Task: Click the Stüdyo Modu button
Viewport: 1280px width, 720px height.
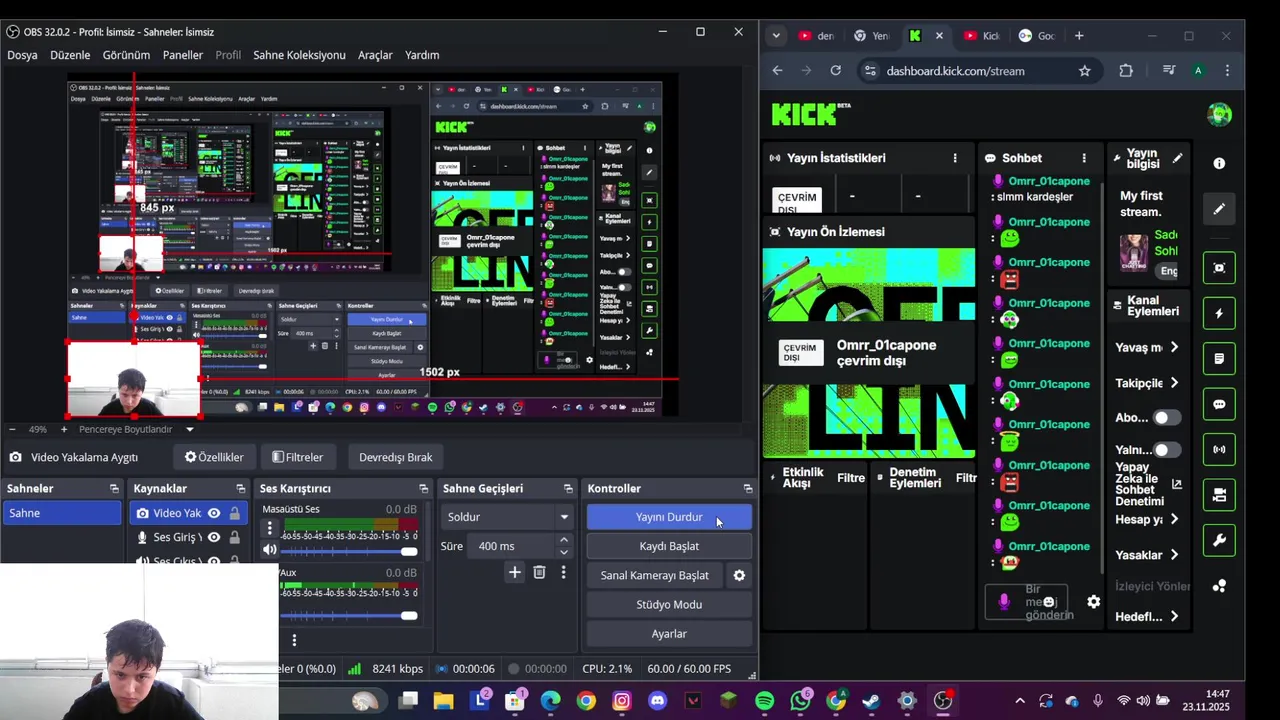Action: [x=669, y=604]
